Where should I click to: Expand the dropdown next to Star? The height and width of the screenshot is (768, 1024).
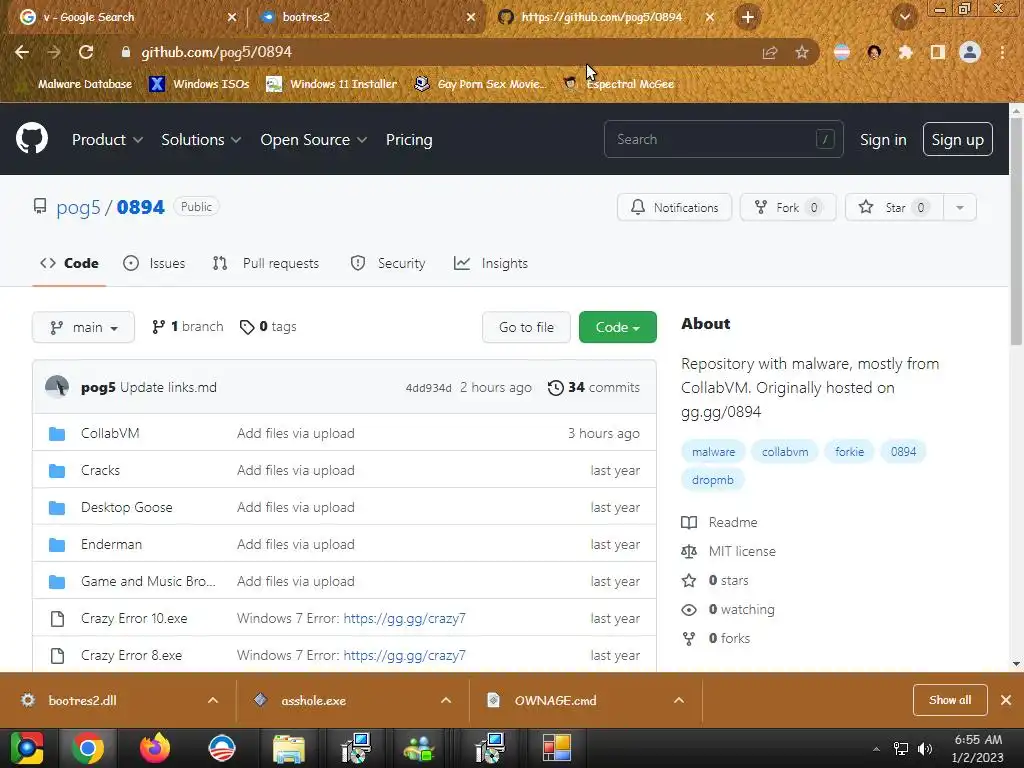[x=960, y=208]
